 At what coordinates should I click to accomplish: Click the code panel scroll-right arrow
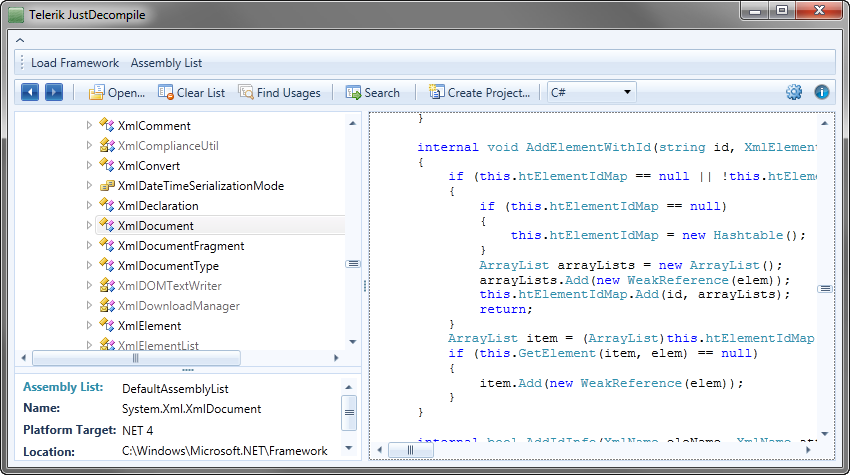coord(808,450)
